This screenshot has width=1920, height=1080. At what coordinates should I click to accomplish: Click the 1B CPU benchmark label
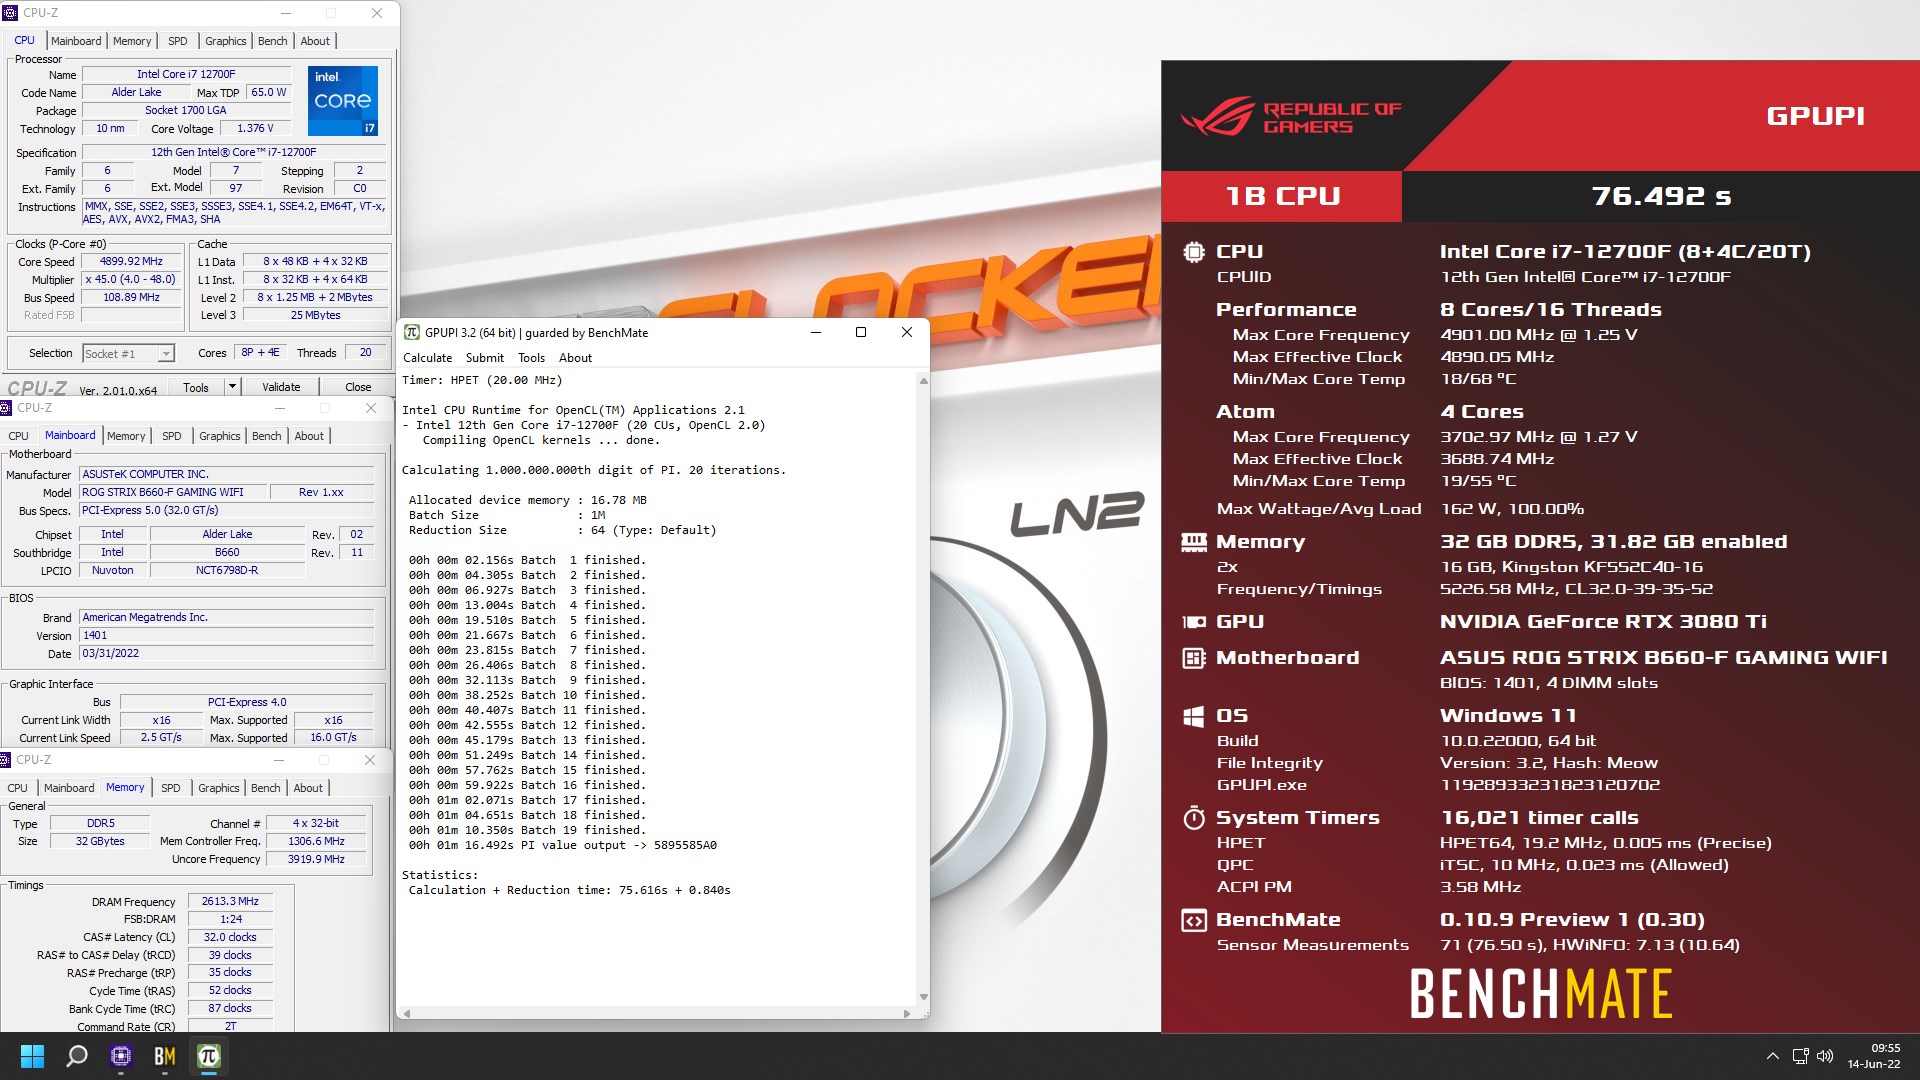(x=1282, y=196)
